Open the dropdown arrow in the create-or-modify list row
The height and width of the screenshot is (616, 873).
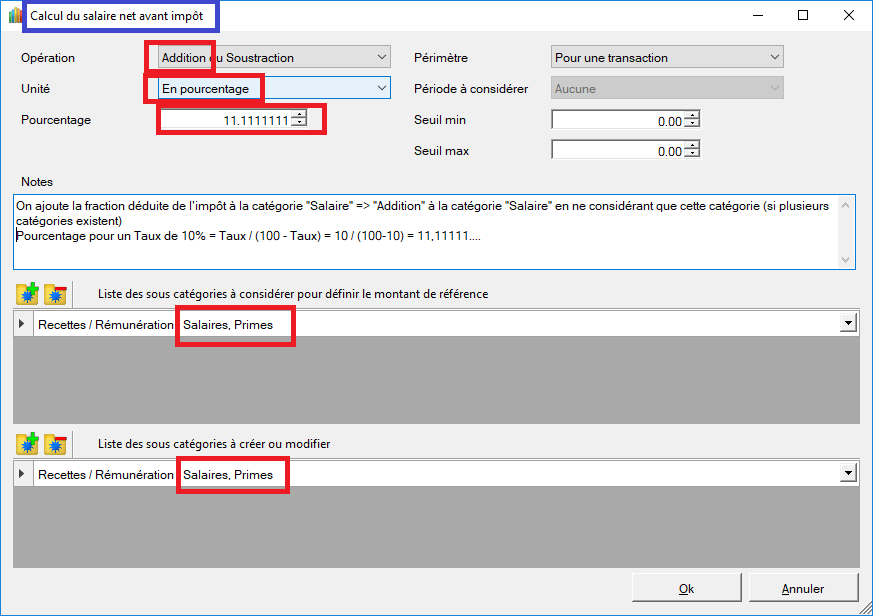click(849, 474)
